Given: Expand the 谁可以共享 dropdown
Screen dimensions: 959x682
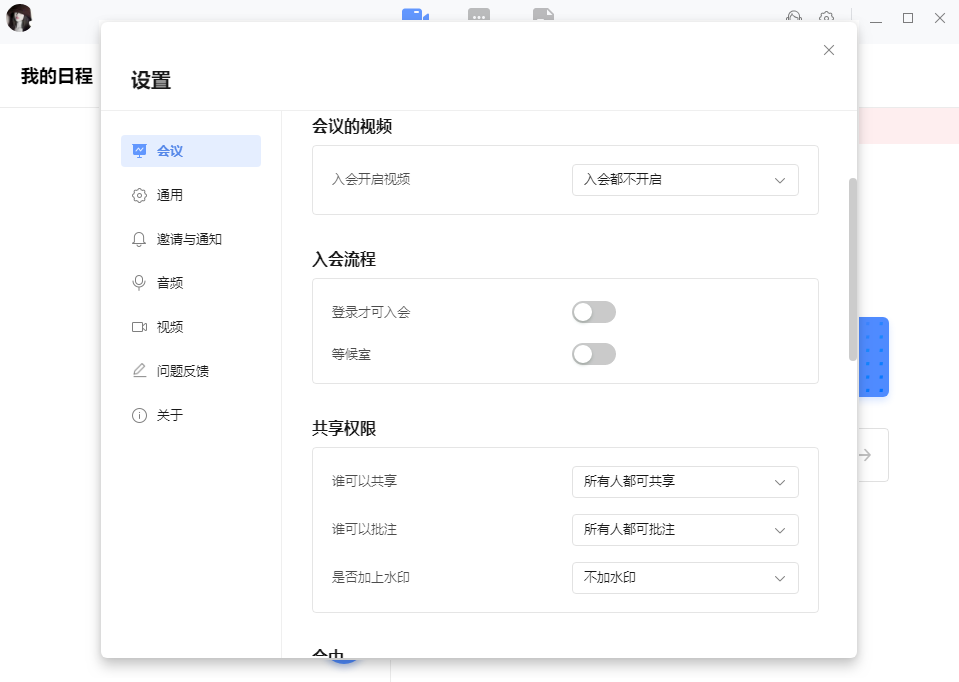Looking at the screenshot, I should coord(684,481).
